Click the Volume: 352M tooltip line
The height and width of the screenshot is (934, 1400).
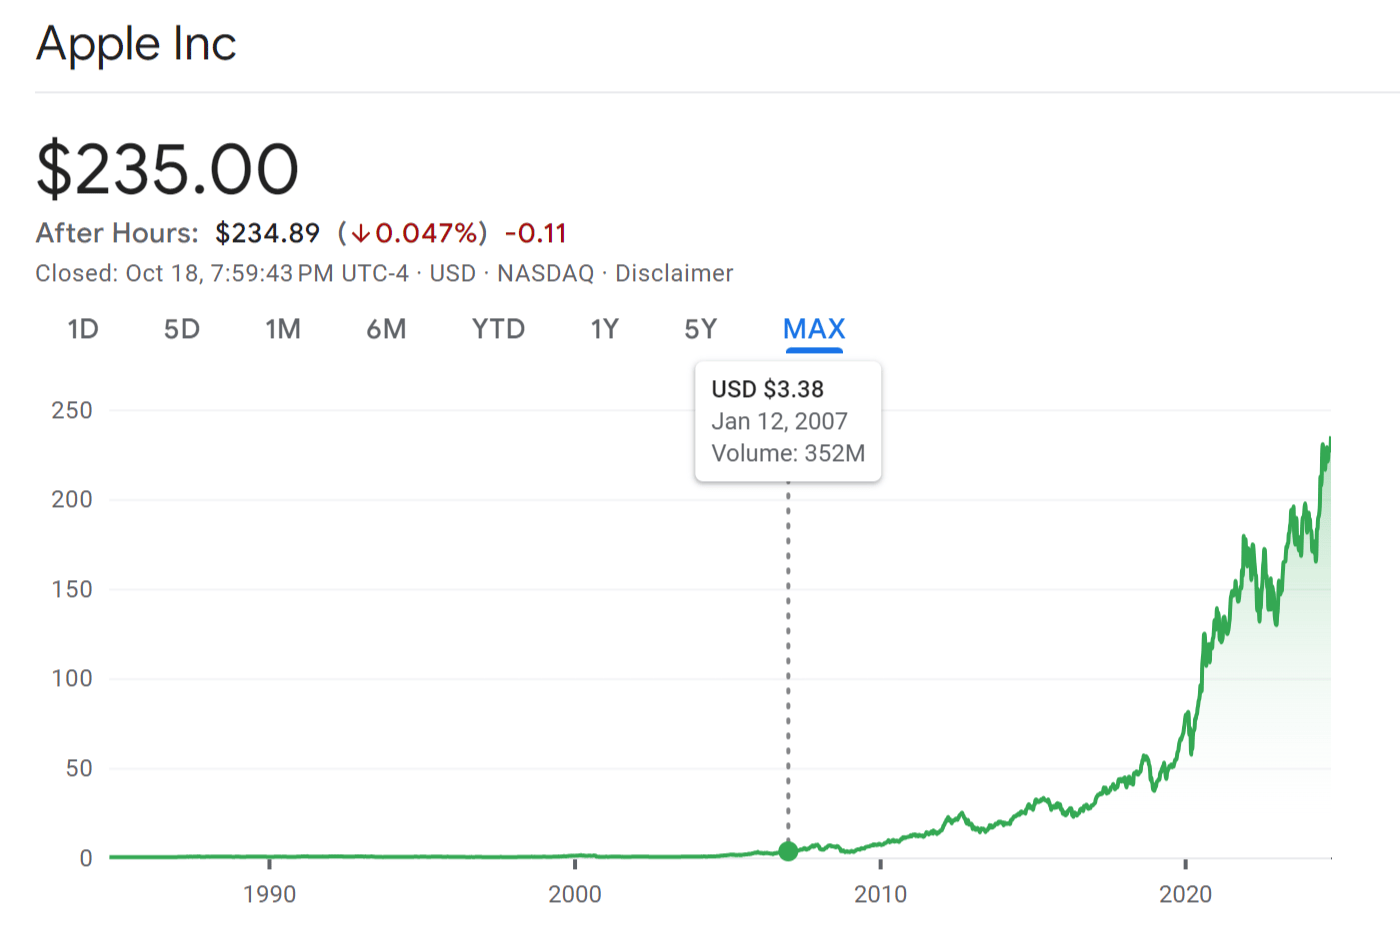coord(788,453)
